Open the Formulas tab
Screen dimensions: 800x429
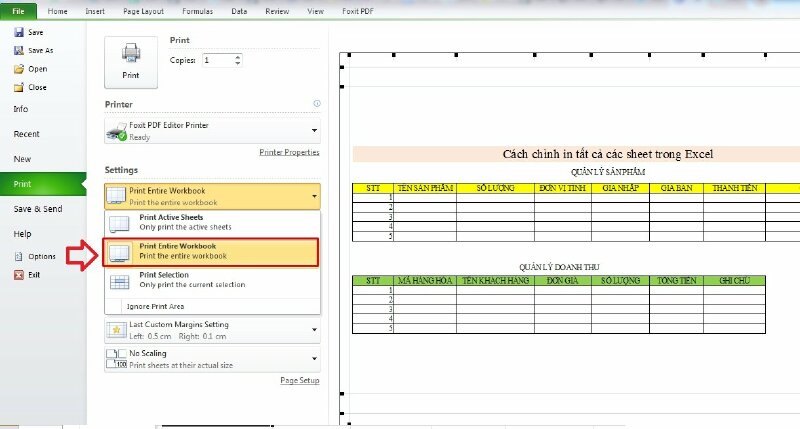pyautogui.click(x=197, y=11)
